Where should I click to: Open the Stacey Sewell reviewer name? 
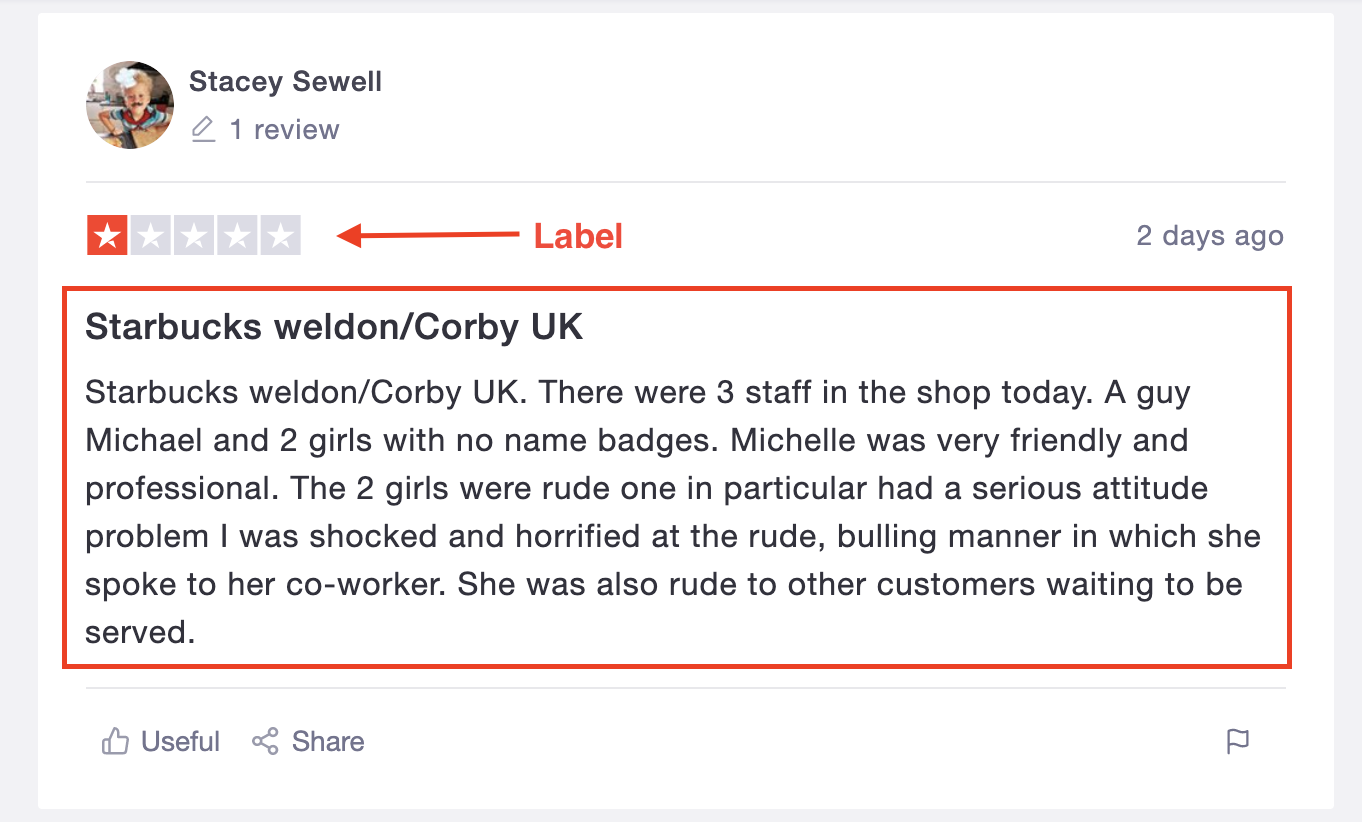(x=286, y=81)
